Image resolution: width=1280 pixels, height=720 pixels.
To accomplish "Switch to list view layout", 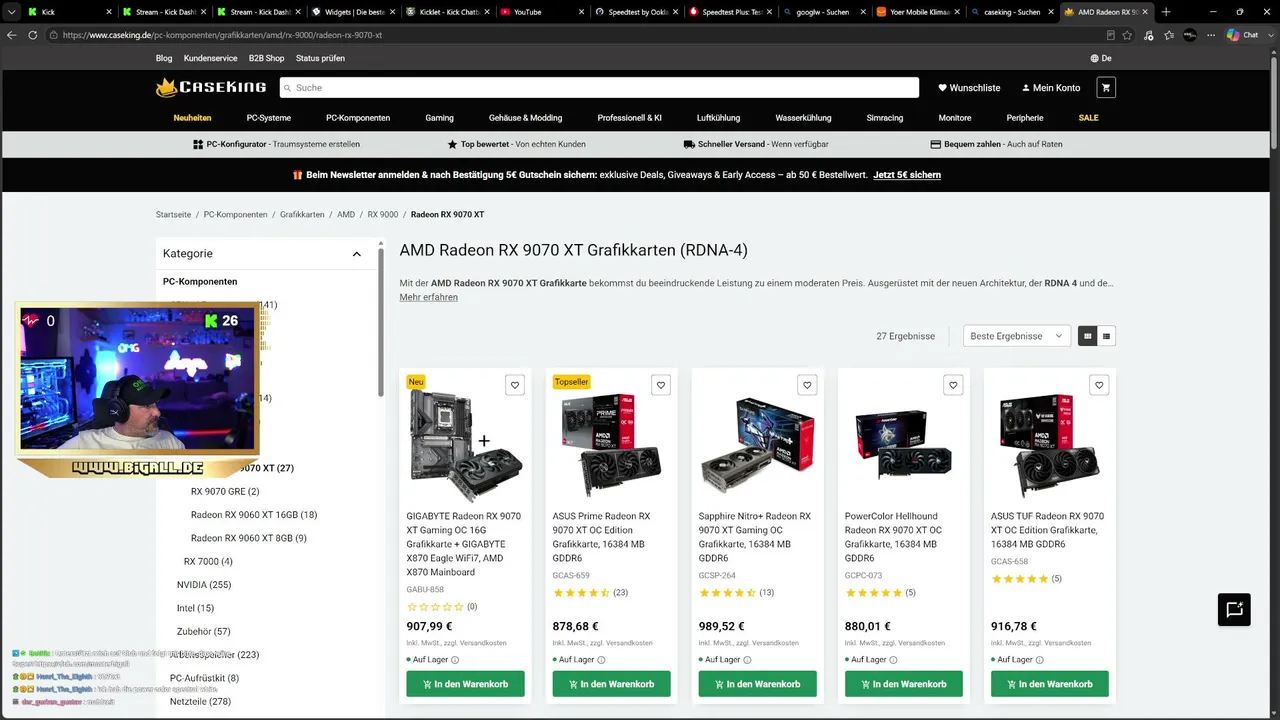I will click(1106, 336).
